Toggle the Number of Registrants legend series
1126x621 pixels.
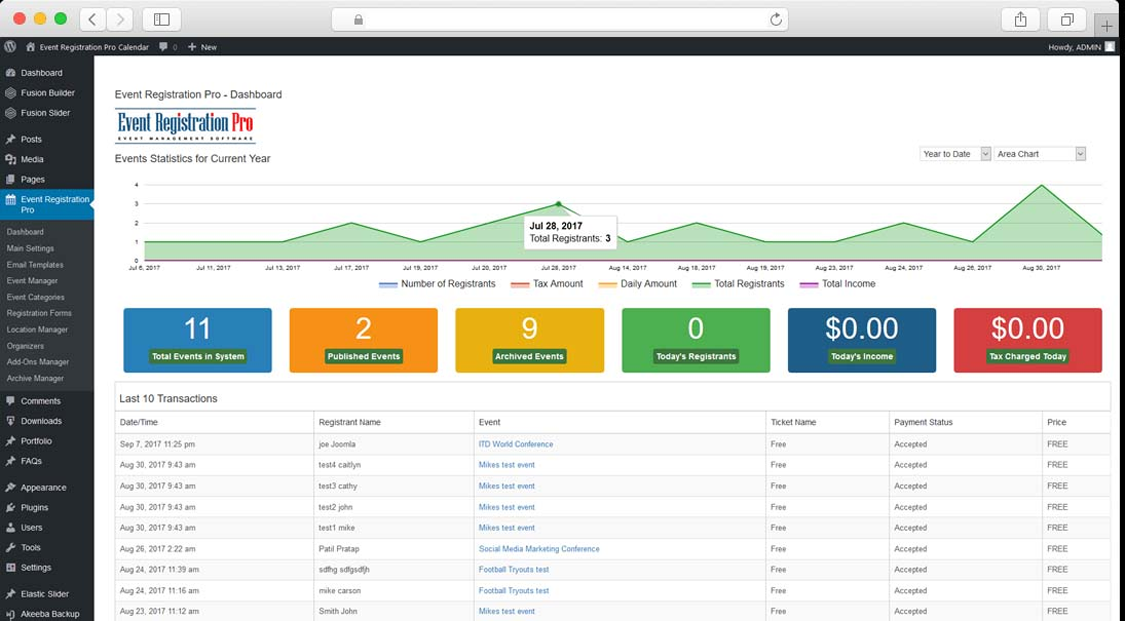point(447,284)
